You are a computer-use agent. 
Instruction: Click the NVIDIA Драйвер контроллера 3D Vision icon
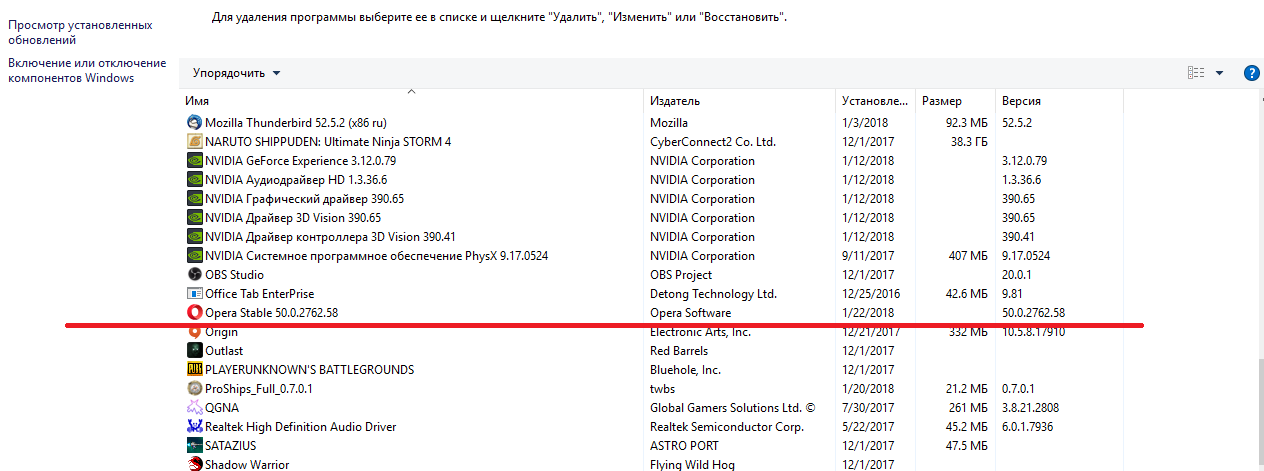click(x=195, y=236)
